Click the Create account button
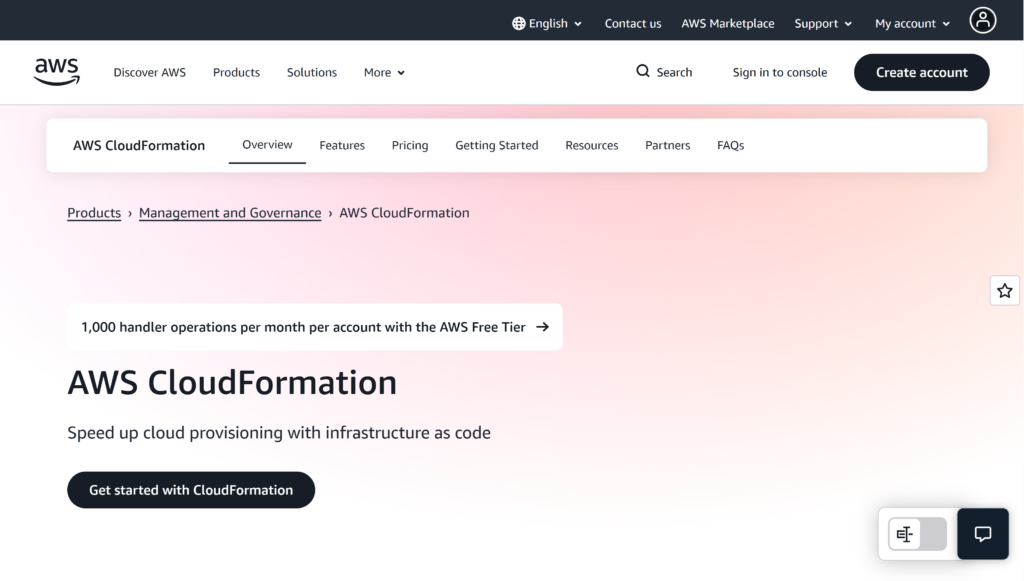Viewport: 1024px width, 581px height. pos(921,72)
